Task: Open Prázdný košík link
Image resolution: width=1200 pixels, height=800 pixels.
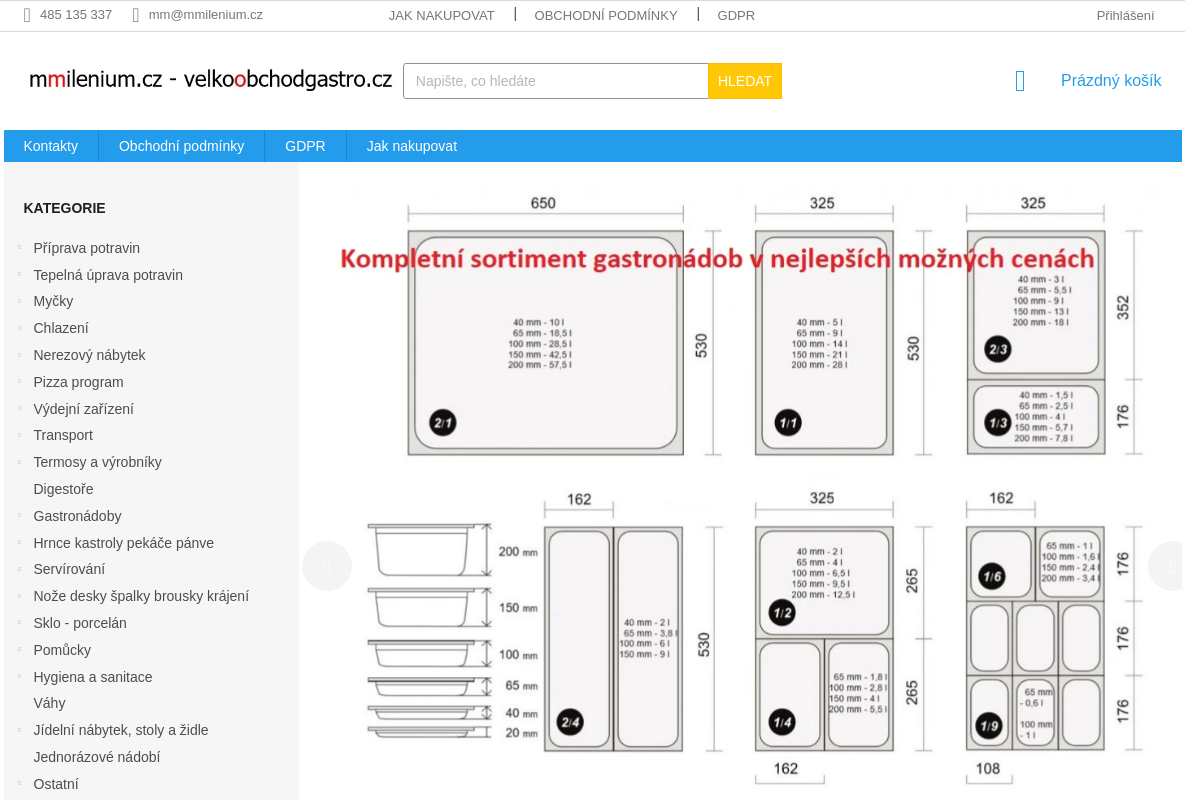Action: pyautogui.click(x=1111, y=80)
